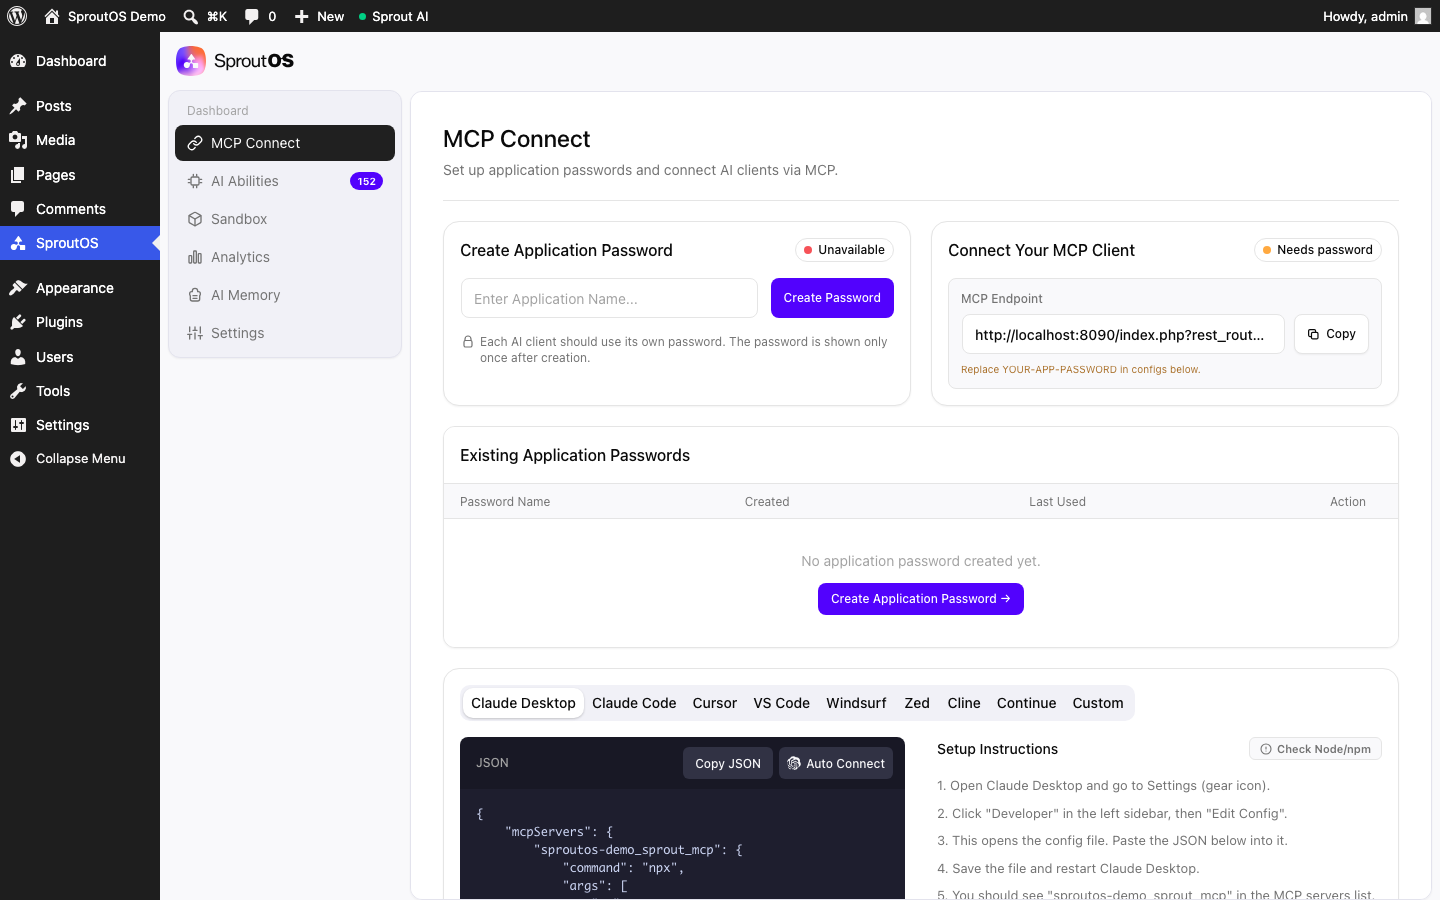
Task: Click the Last Used column header
Action: tap(1057, 502)
